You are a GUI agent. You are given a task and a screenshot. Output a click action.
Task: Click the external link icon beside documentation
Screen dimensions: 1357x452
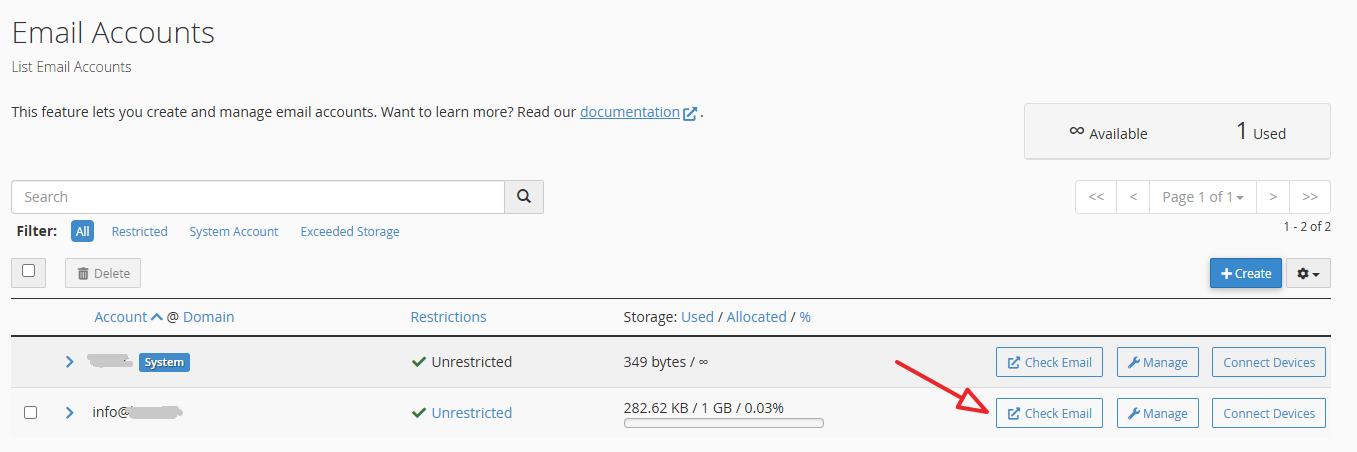tap(690, 113)
